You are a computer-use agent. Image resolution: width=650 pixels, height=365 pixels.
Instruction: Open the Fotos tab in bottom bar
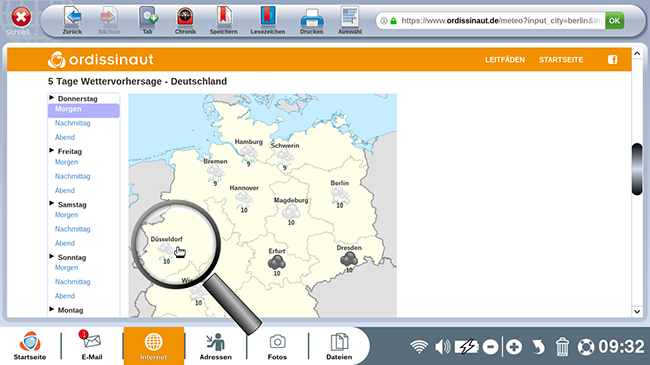(x=277, y=345)
